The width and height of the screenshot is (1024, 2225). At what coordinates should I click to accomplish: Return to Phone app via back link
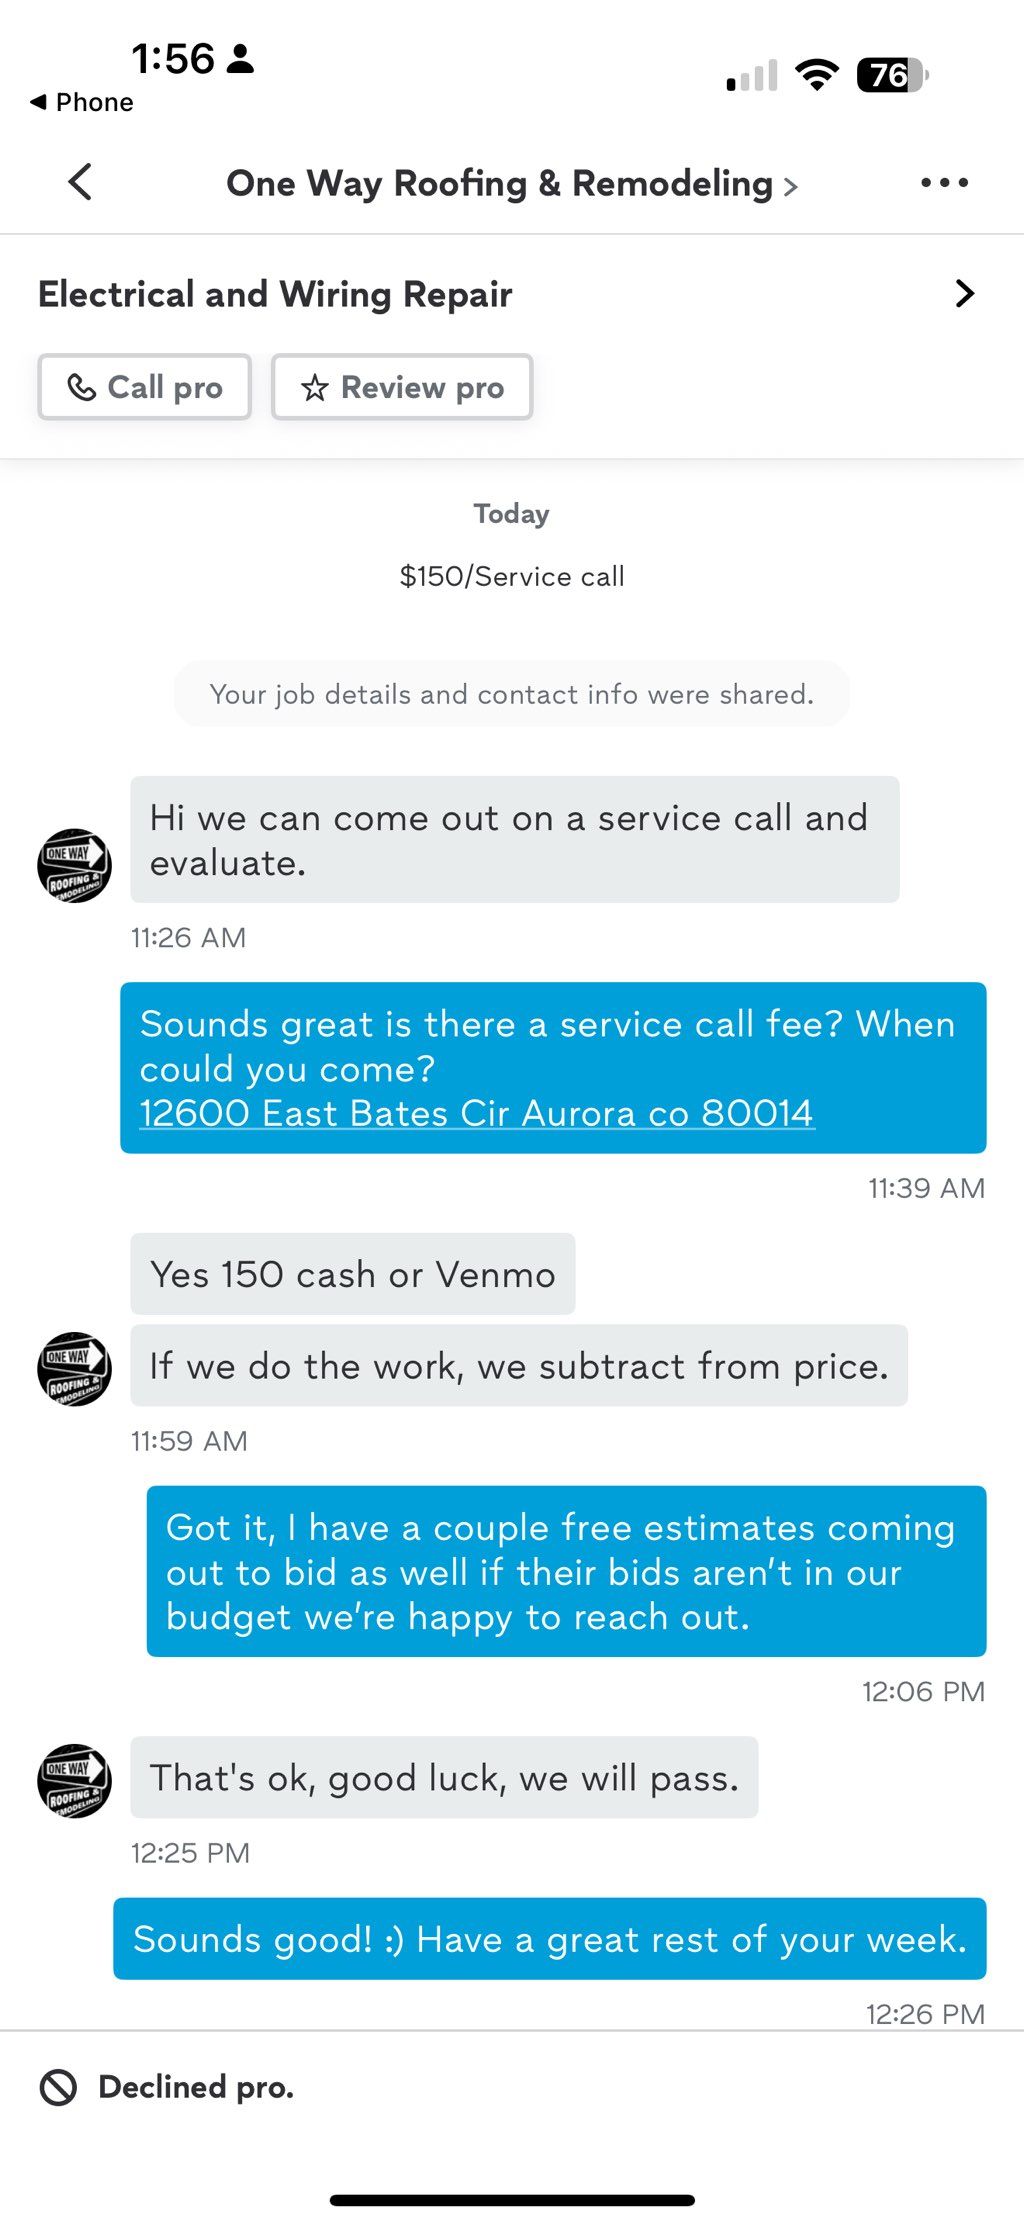tap(82, 102)
